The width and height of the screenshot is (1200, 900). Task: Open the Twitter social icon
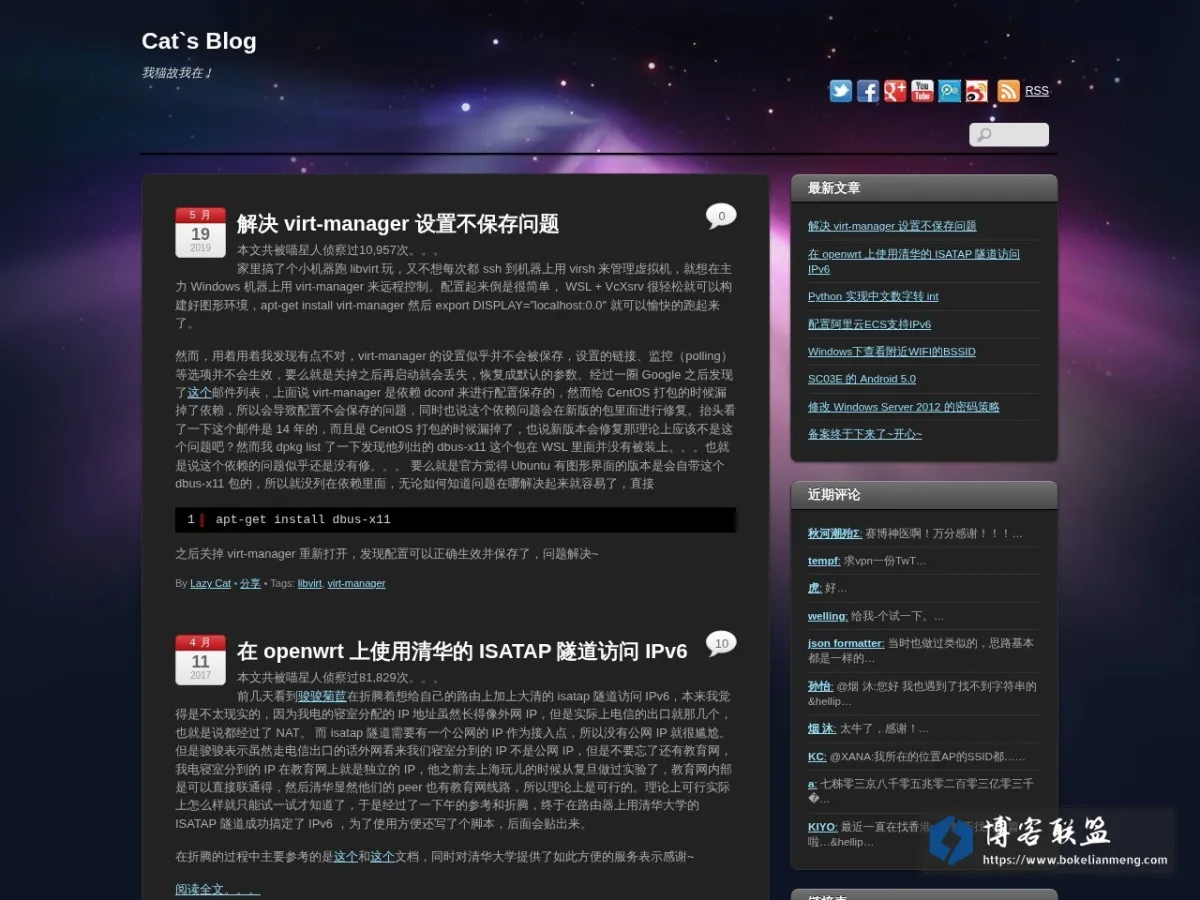pyautogui.click(x=841, y=91)
